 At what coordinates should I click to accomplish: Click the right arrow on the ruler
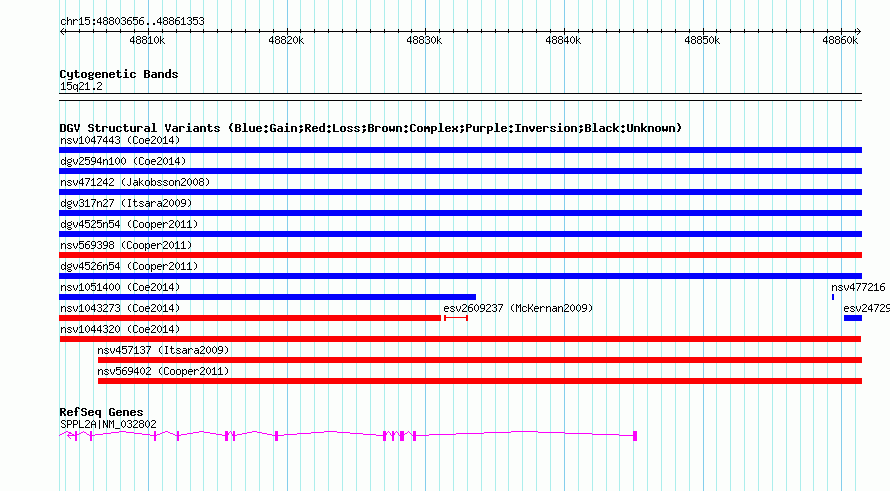858,32
